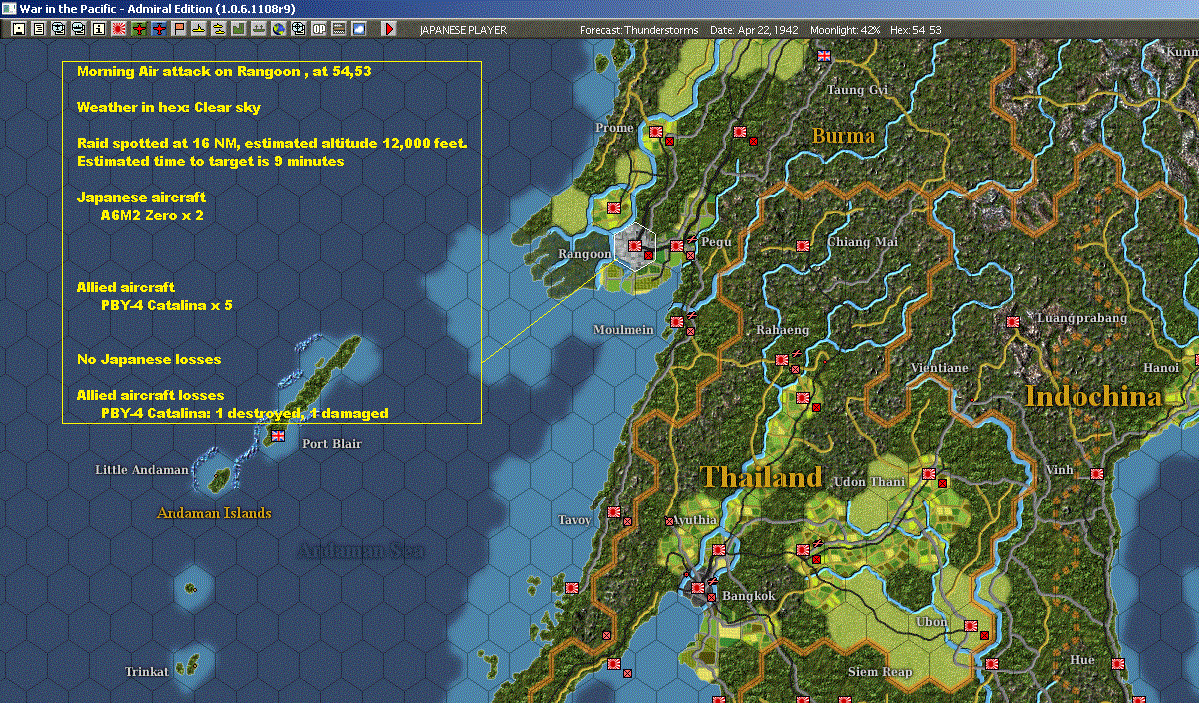This screenshot has height=703, width=1199.
Task: Select the red plane on green background icon
Action: [x=139, y=29]
